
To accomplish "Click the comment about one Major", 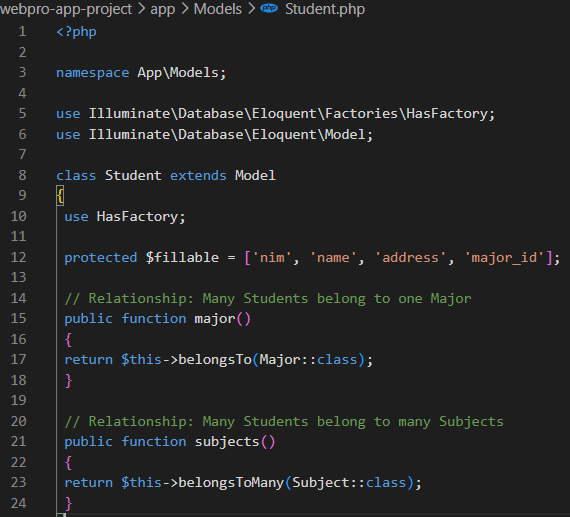I will tap(268, 298).
